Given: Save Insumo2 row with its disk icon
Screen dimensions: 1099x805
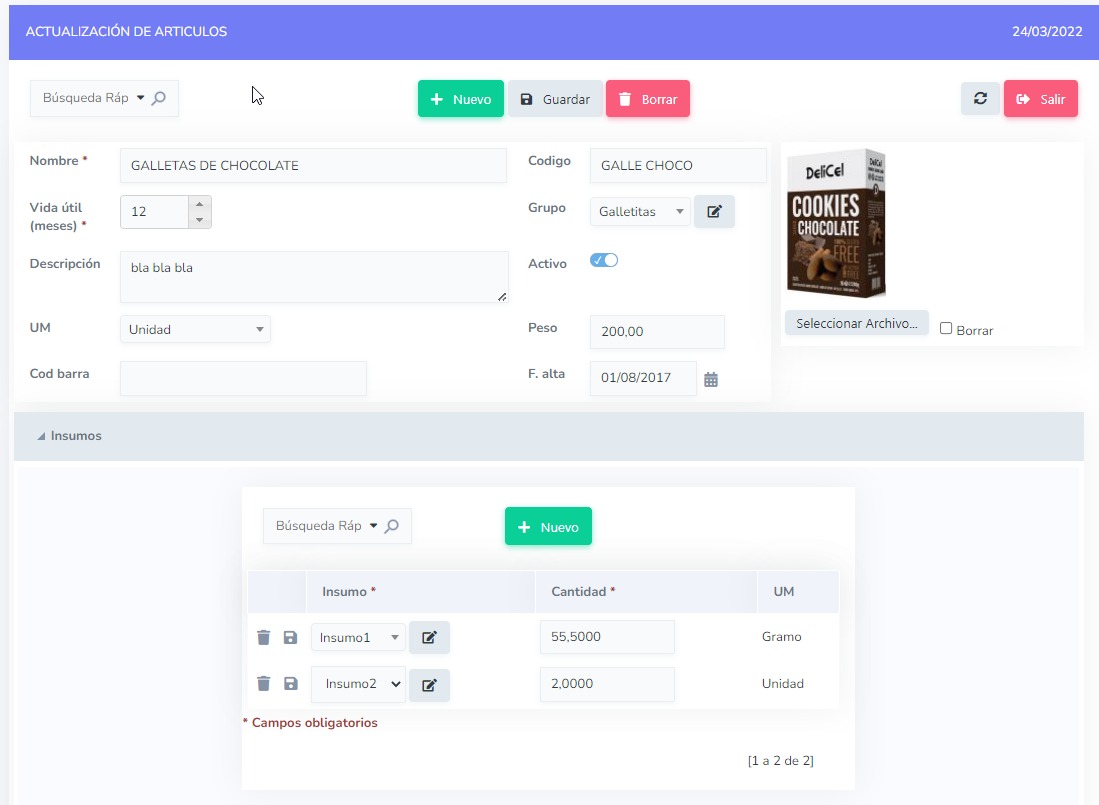Looking at the screenshot, I should [289, 684].
